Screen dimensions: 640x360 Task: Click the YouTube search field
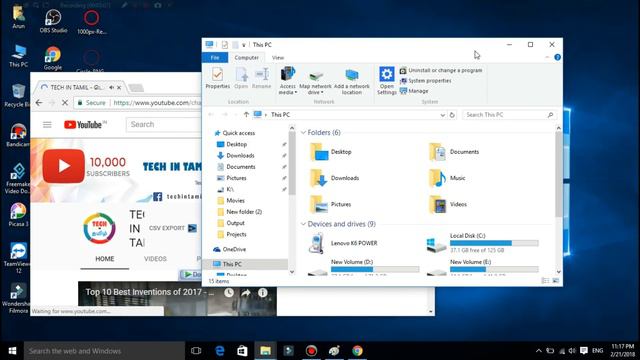coord(164,124)
